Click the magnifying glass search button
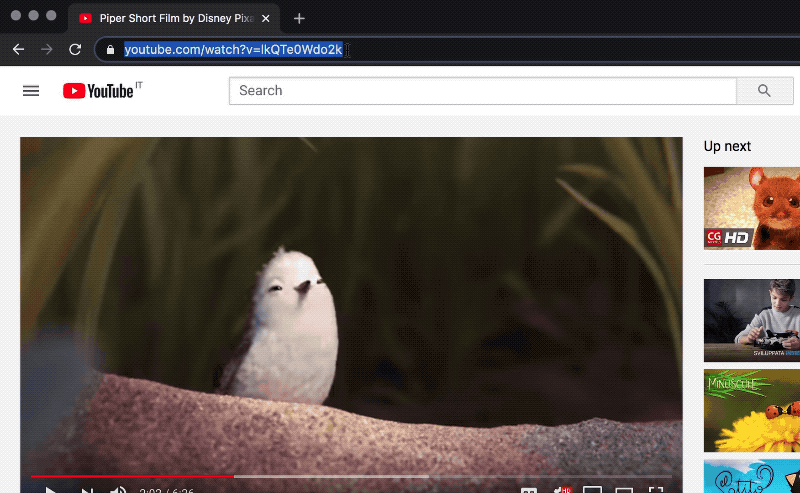 pos(764,91)
